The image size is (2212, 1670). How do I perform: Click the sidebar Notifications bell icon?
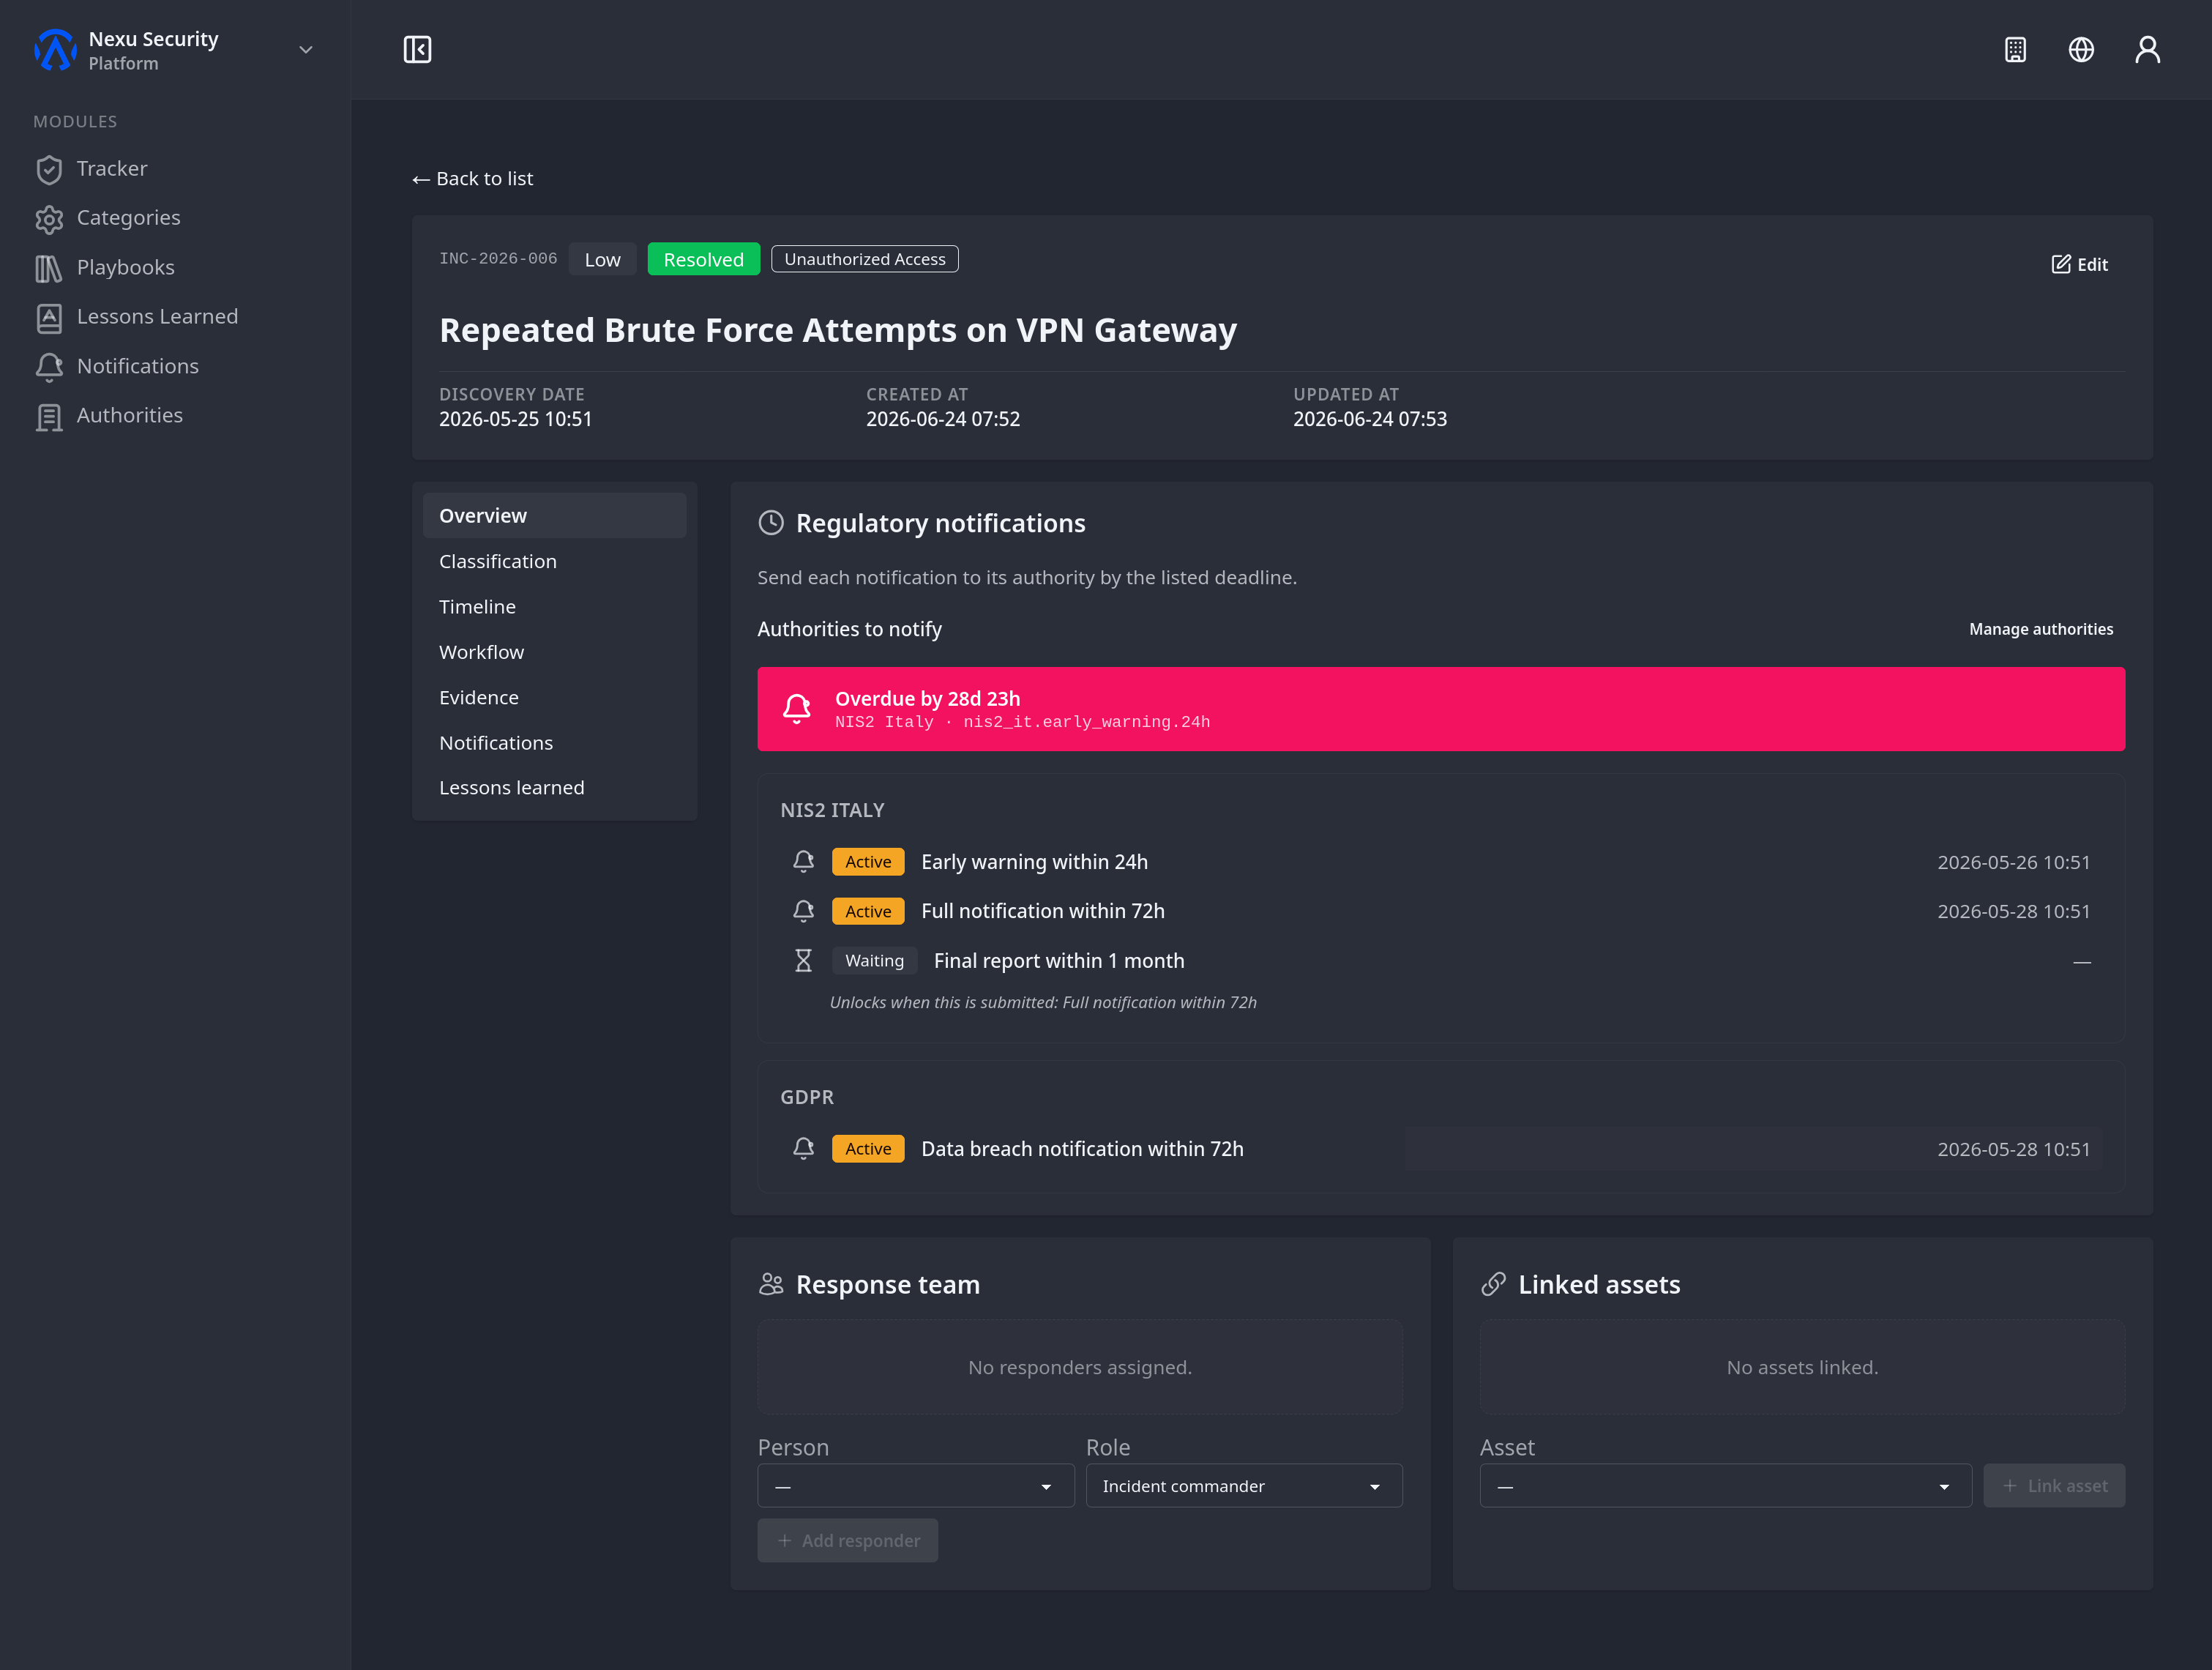click(x=49, y=367)
